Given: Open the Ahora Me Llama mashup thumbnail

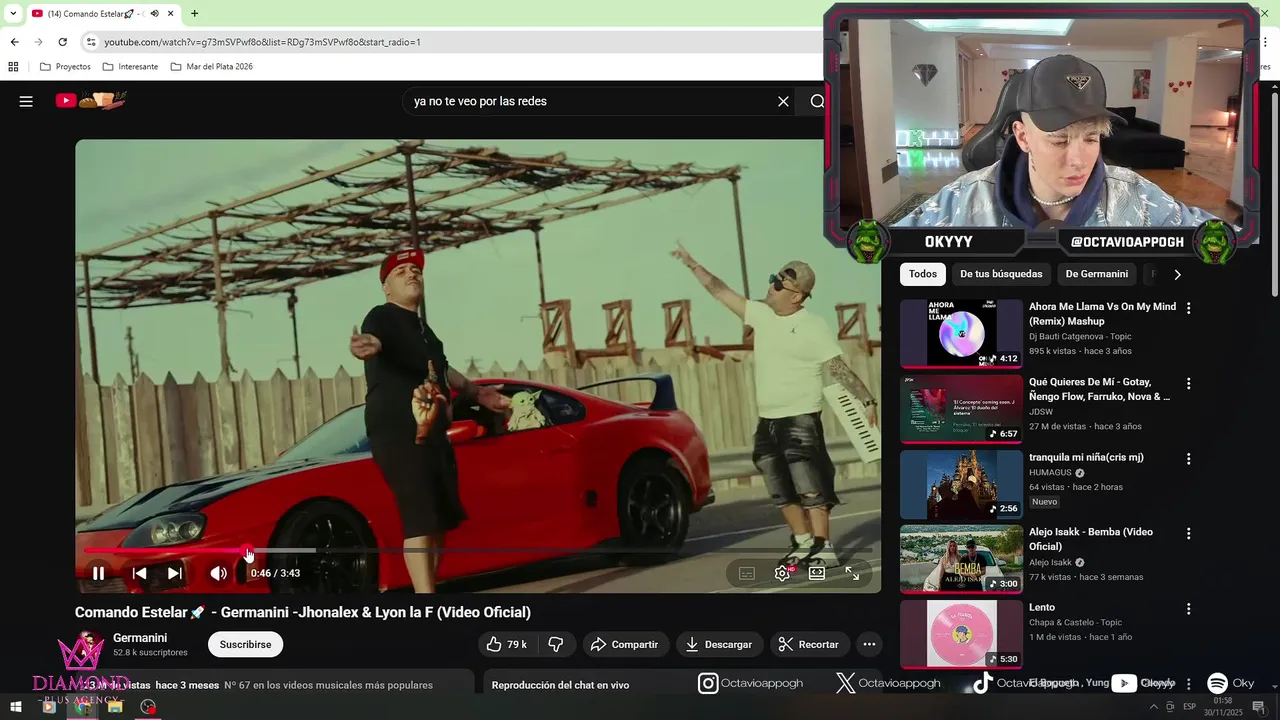Looking at the screenshot, I should (x=961, y=334).
